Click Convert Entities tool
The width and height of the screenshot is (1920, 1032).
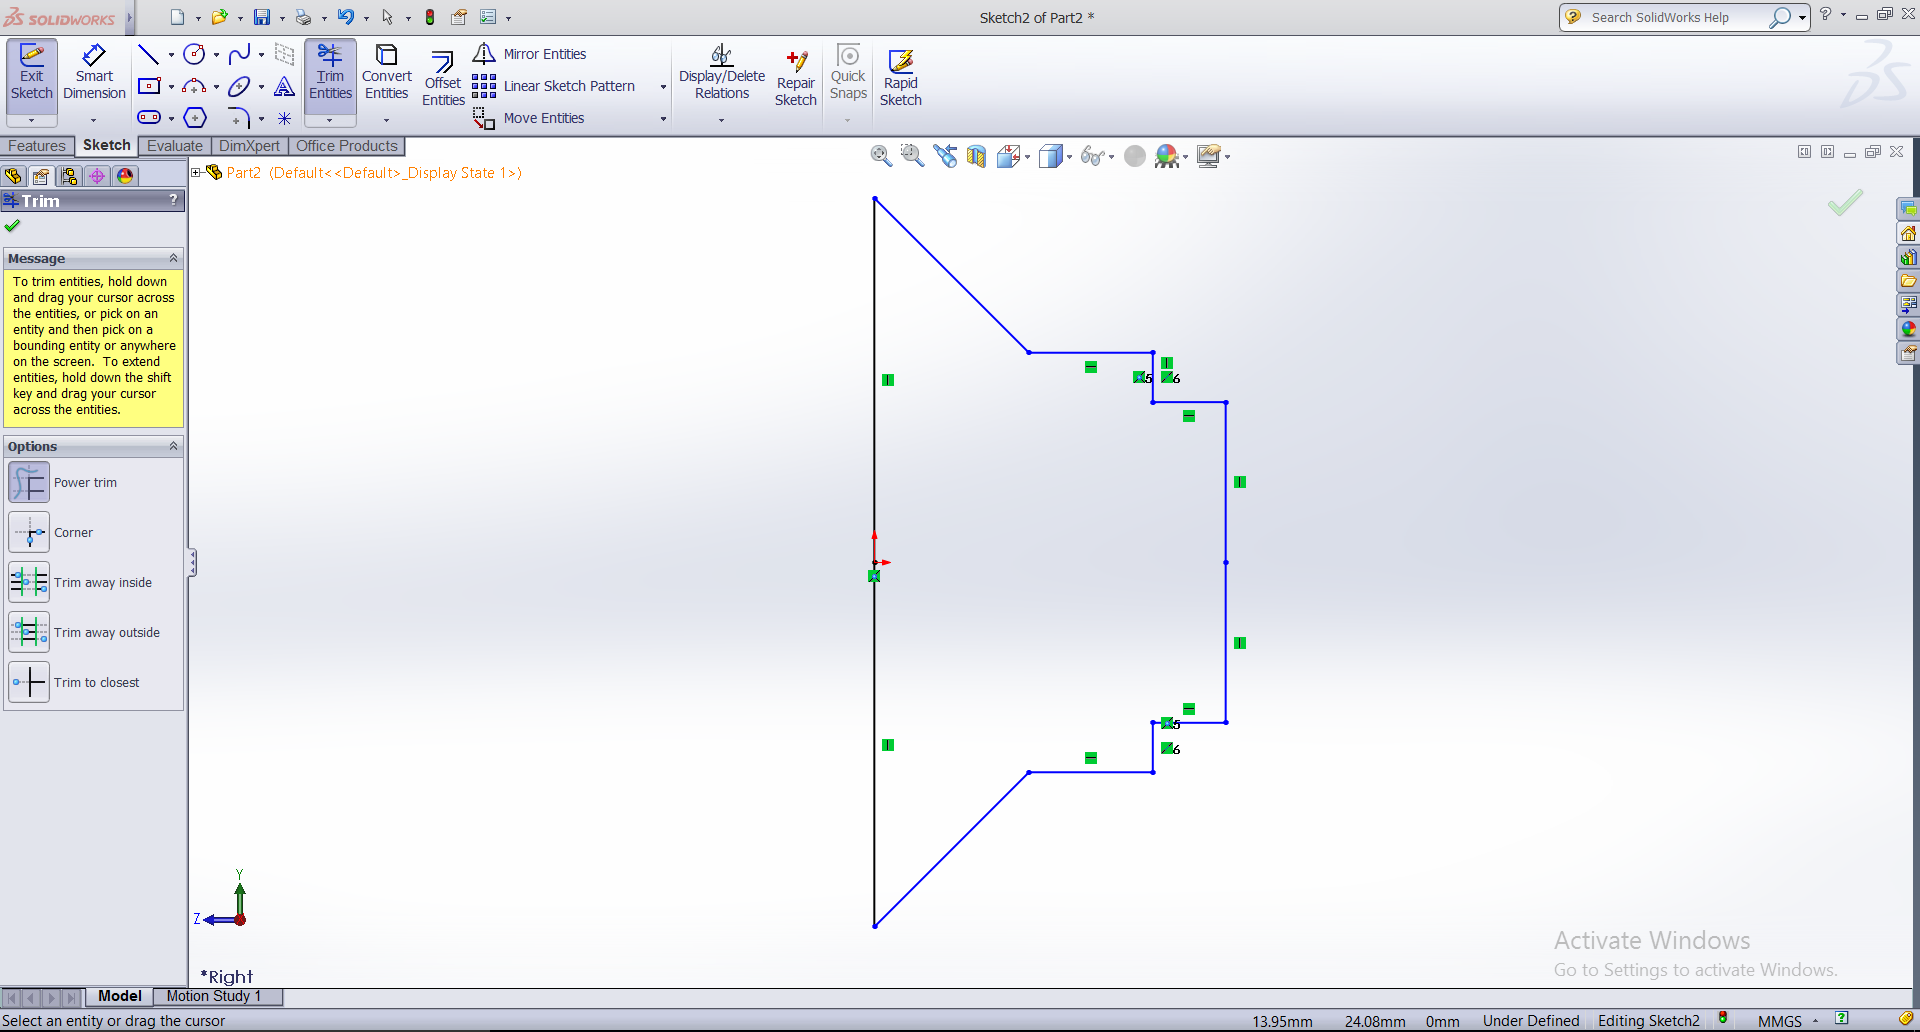pyautogui.click(x=387, y=72)
